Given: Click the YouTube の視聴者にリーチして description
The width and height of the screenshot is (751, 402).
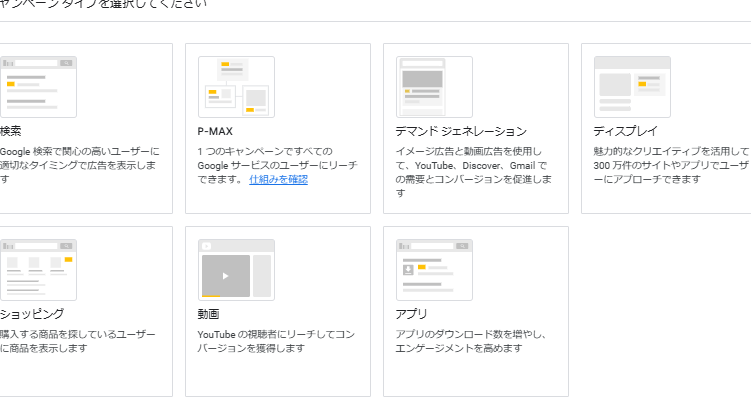Looking at the screenshot, I should tap(276, 341).
